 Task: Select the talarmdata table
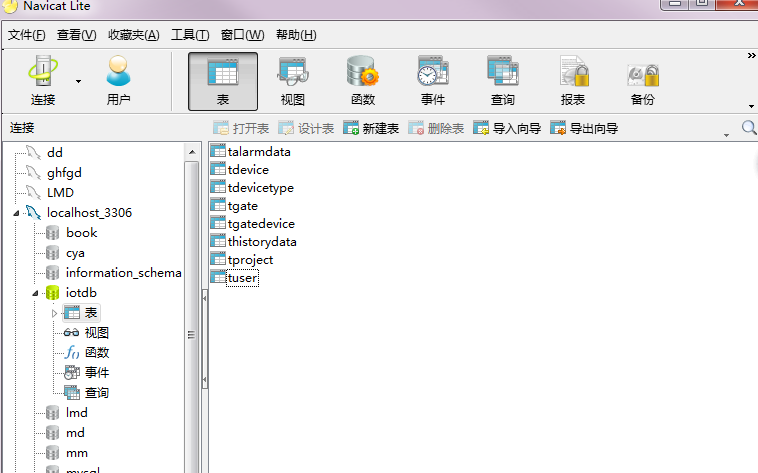click(x=259, y=152)
